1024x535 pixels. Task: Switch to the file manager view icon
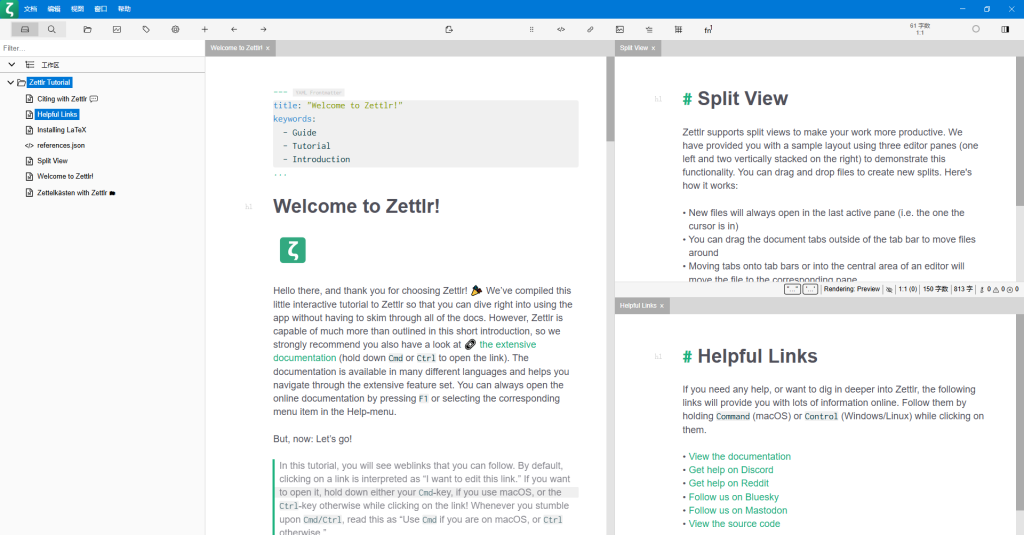coord(25,29)
